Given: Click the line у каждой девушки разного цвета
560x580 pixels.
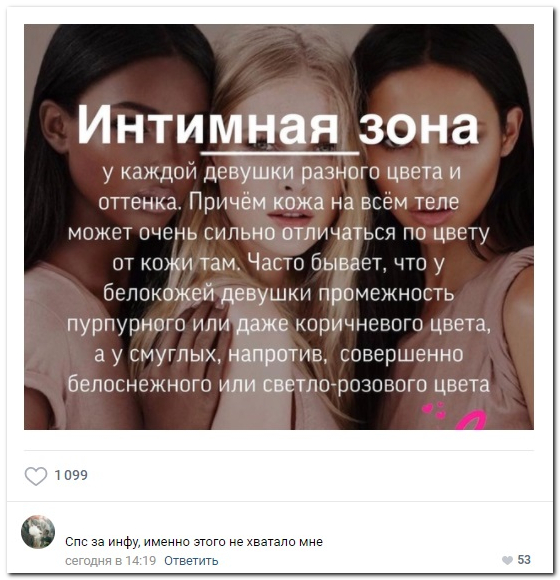Looking at the screenshot, I should [281, 173].
